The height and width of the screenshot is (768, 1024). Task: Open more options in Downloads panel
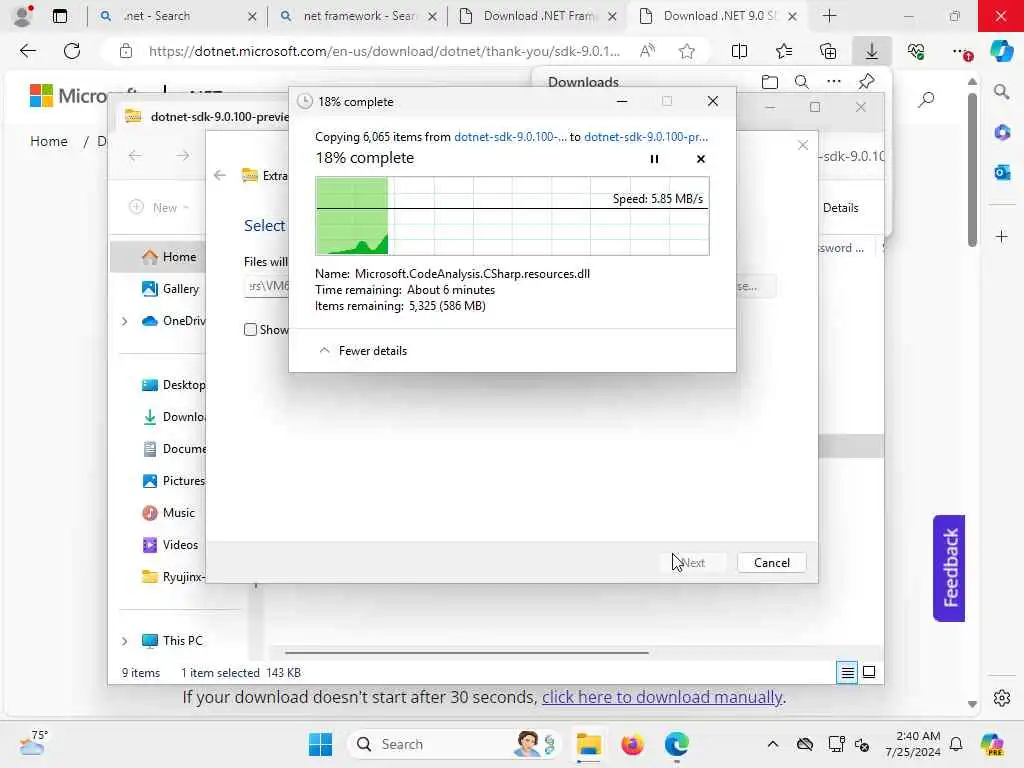pyautogui.click(x=833, y=82)
